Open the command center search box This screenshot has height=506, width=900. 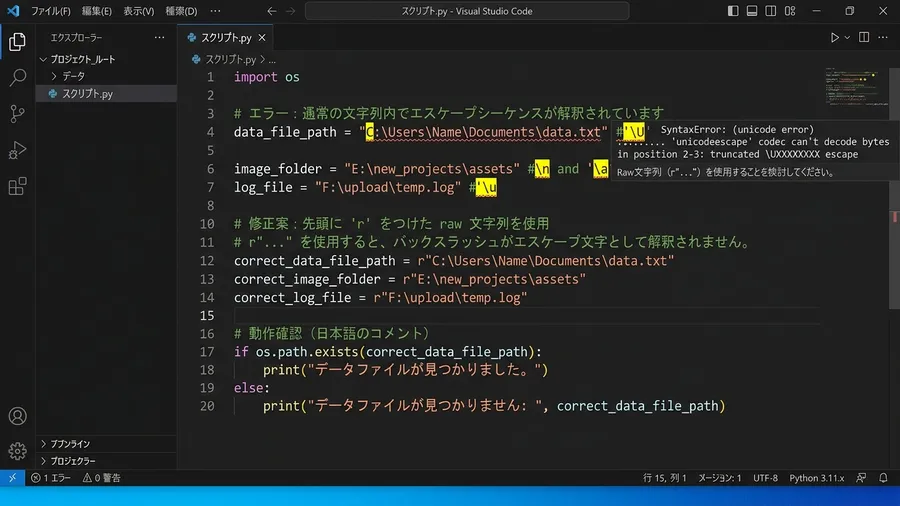[467, 11]
